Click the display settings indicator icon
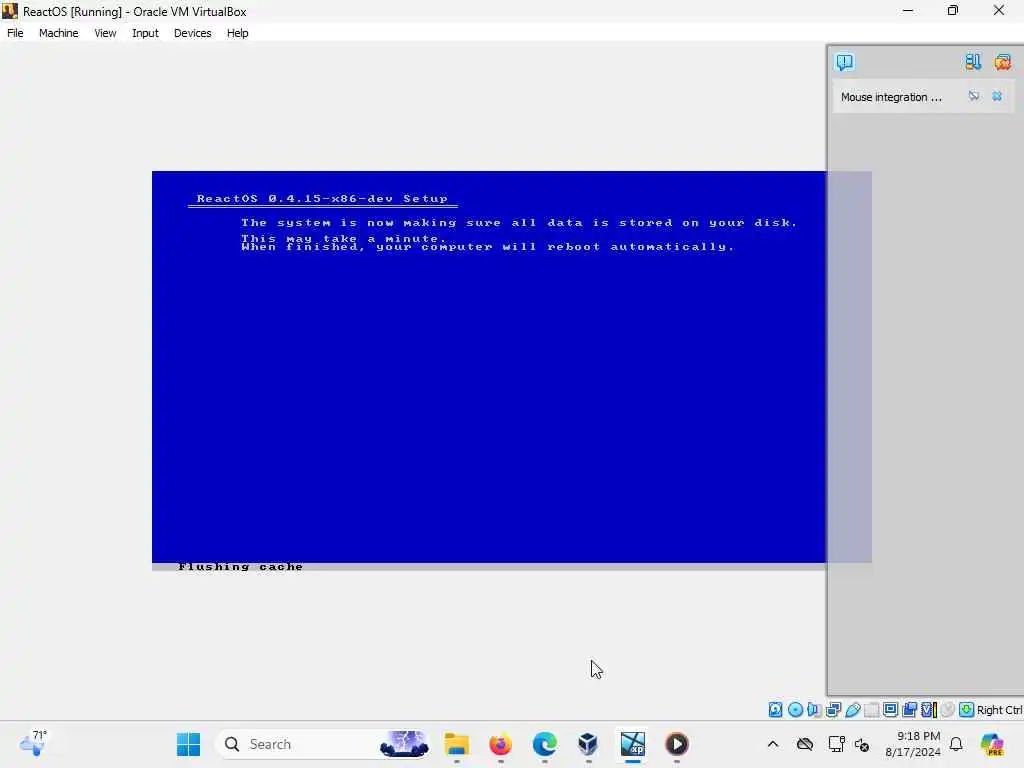1024x768 pixels. tap(890, 709)
